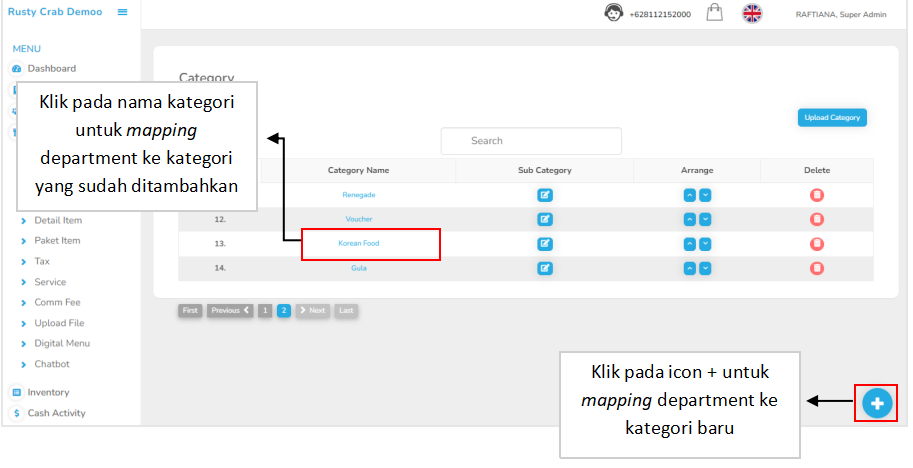Expand the Inventory menu
This screenshot has height=468, width=913.
[x=48, y=392]
